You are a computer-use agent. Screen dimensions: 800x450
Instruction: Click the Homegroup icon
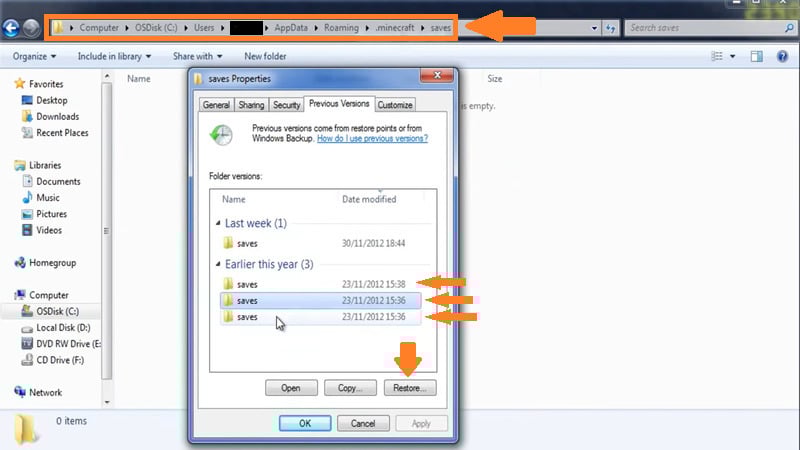(21, 263)
